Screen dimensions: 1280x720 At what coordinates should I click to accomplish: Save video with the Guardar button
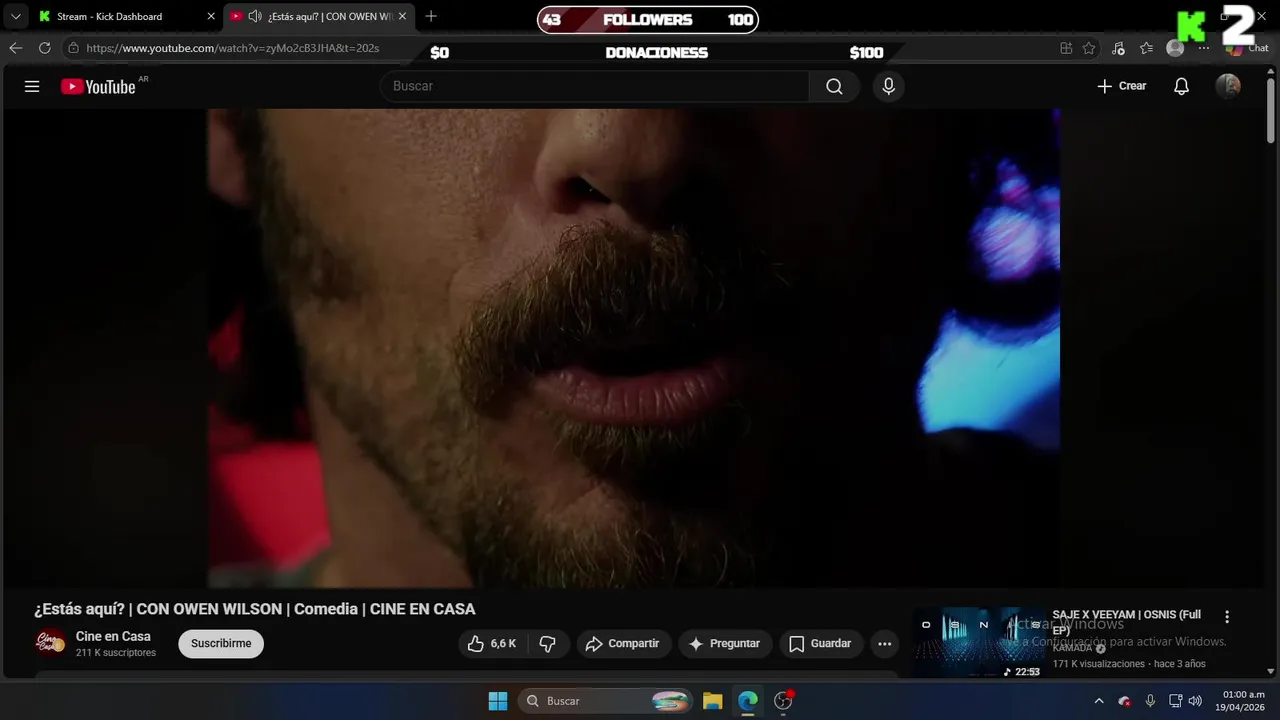click(820, 644)
